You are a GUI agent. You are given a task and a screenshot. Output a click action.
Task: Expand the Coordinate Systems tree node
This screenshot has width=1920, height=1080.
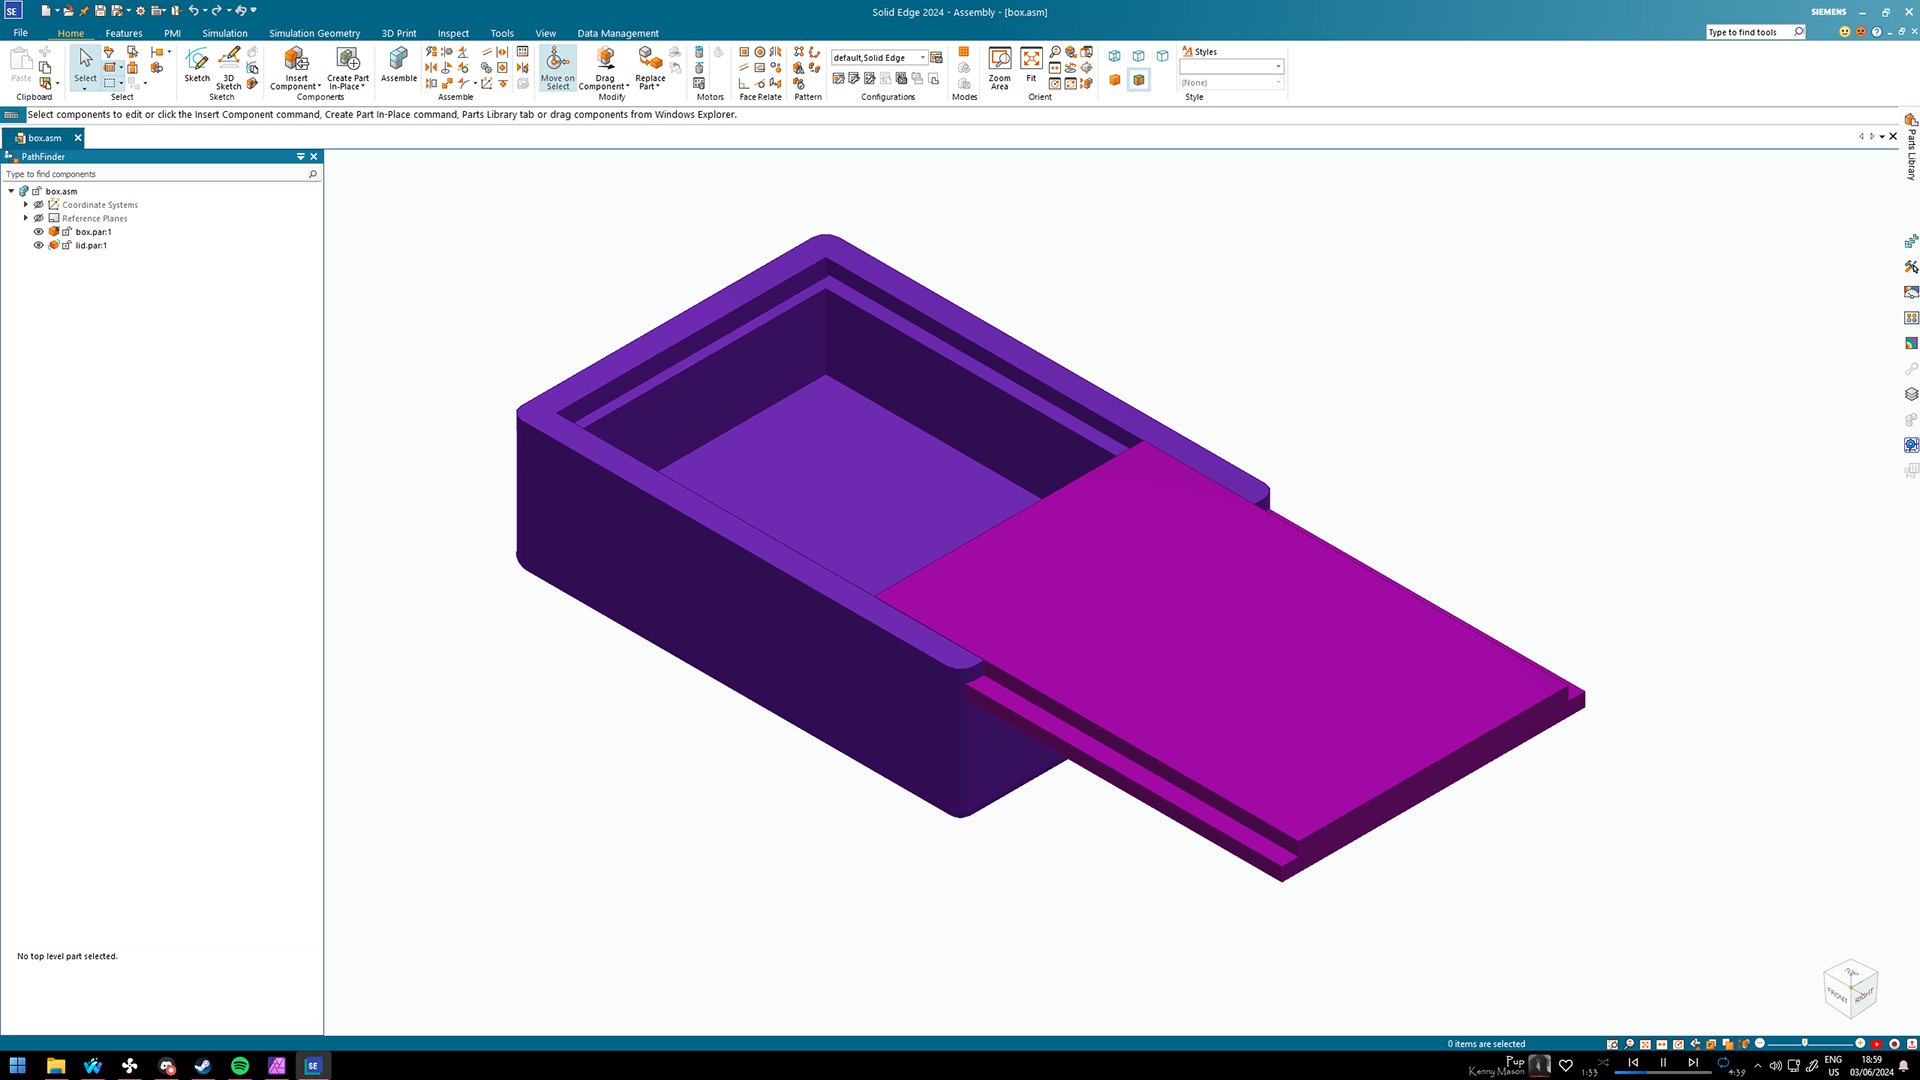(26, 205)
